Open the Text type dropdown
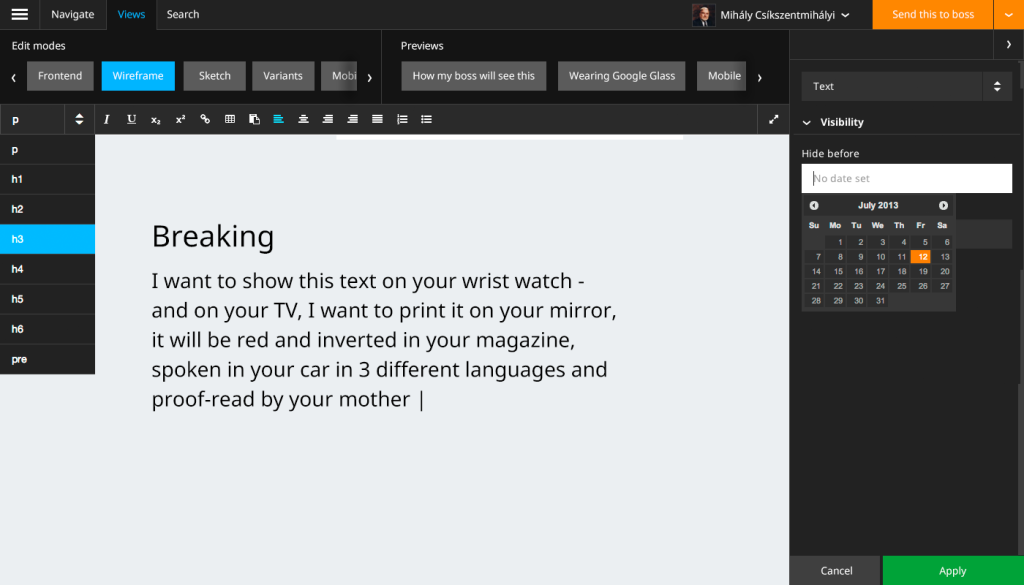1024x585 pixels. pos(906,86)
